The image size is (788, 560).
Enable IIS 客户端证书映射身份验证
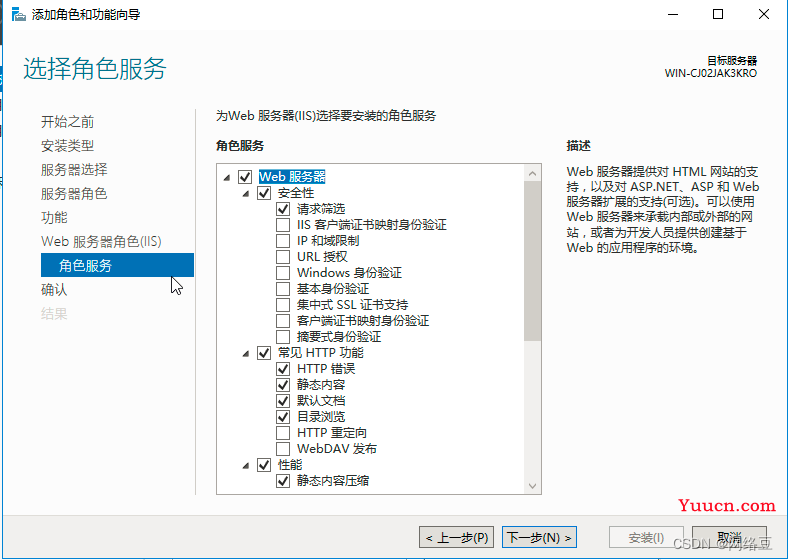coord(283,225)
